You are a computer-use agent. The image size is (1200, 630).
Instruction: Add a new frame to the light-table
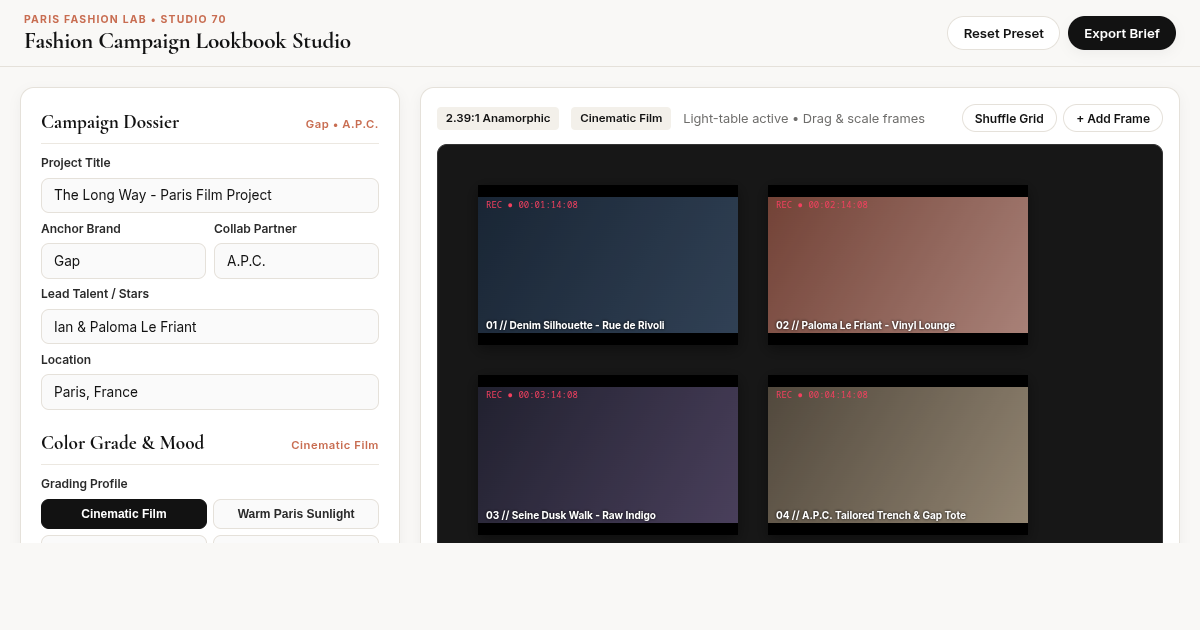1113,118
